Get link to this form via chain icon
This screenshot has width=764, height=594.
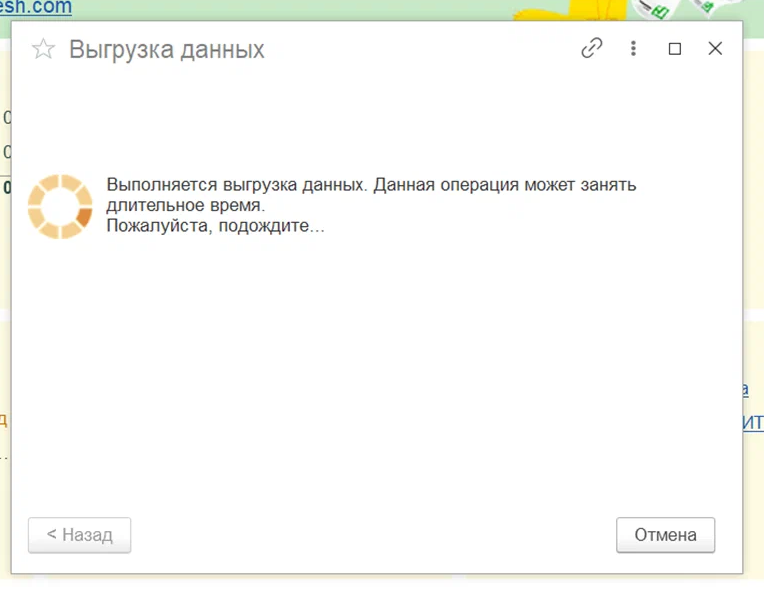click(x=592, y=48)
